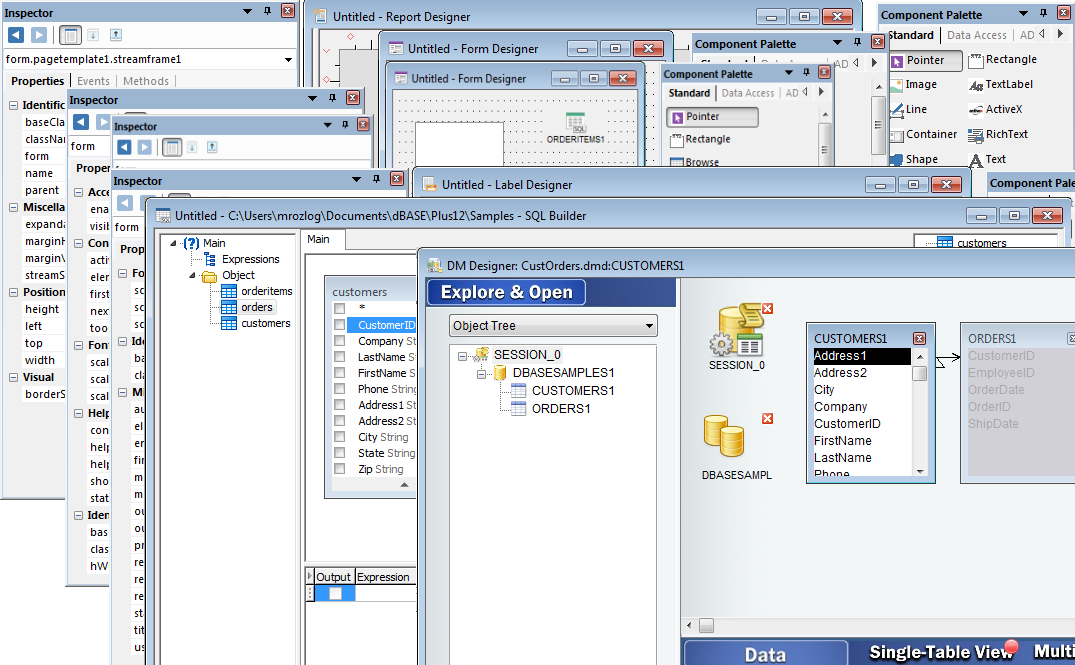1075x665 pixels.
Task: Choose Line component in rightmost palette
Action: coord(908,109)
